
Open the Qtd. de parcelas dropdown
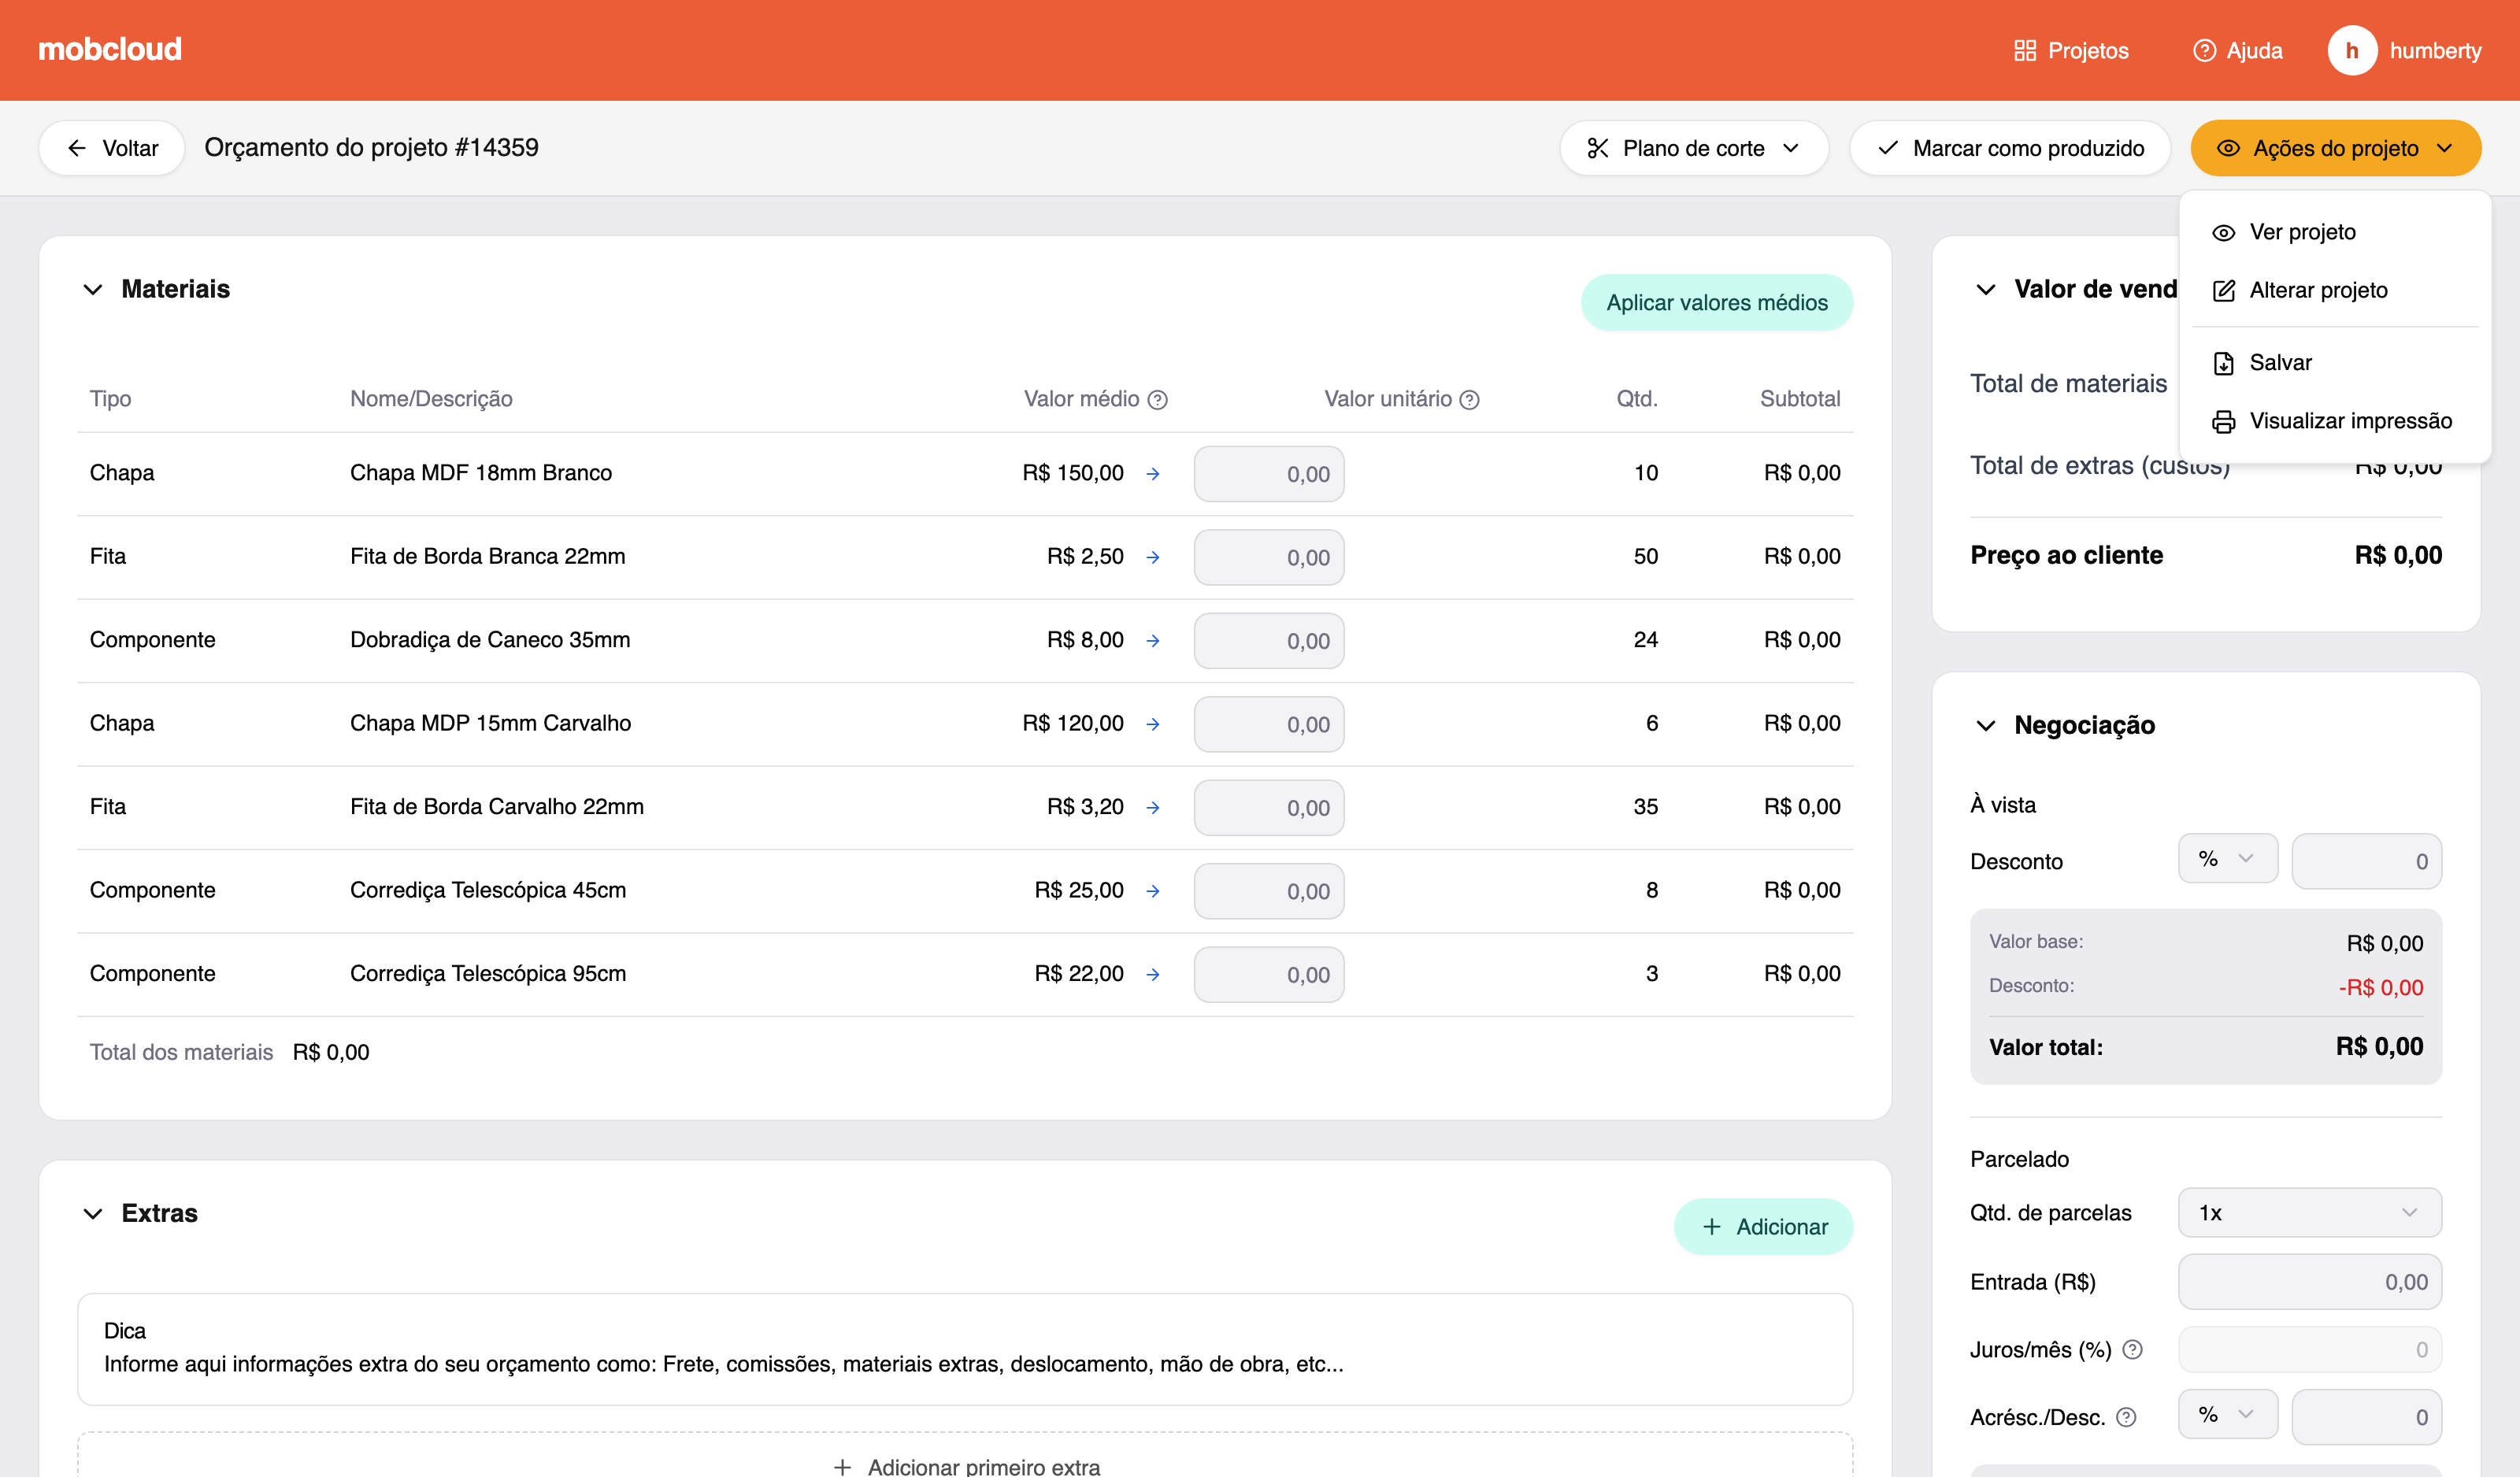(x=2309, y=1212)
